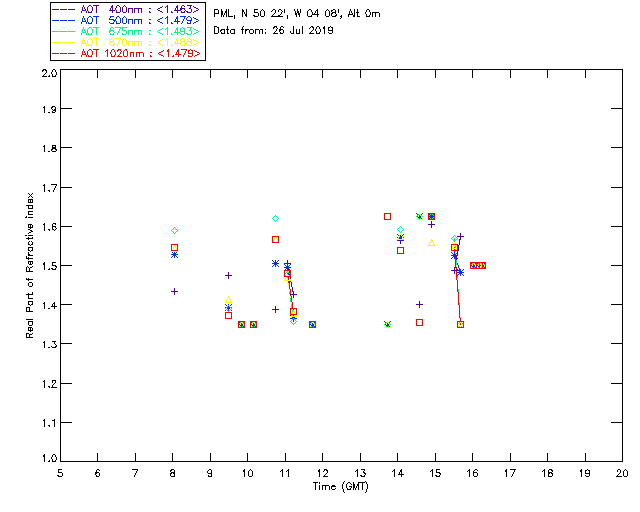The height and width of the screenshot is (512, 640).
Task: Click the yellow triangle near time 15 at 1.56
Action: click(431, 243)
